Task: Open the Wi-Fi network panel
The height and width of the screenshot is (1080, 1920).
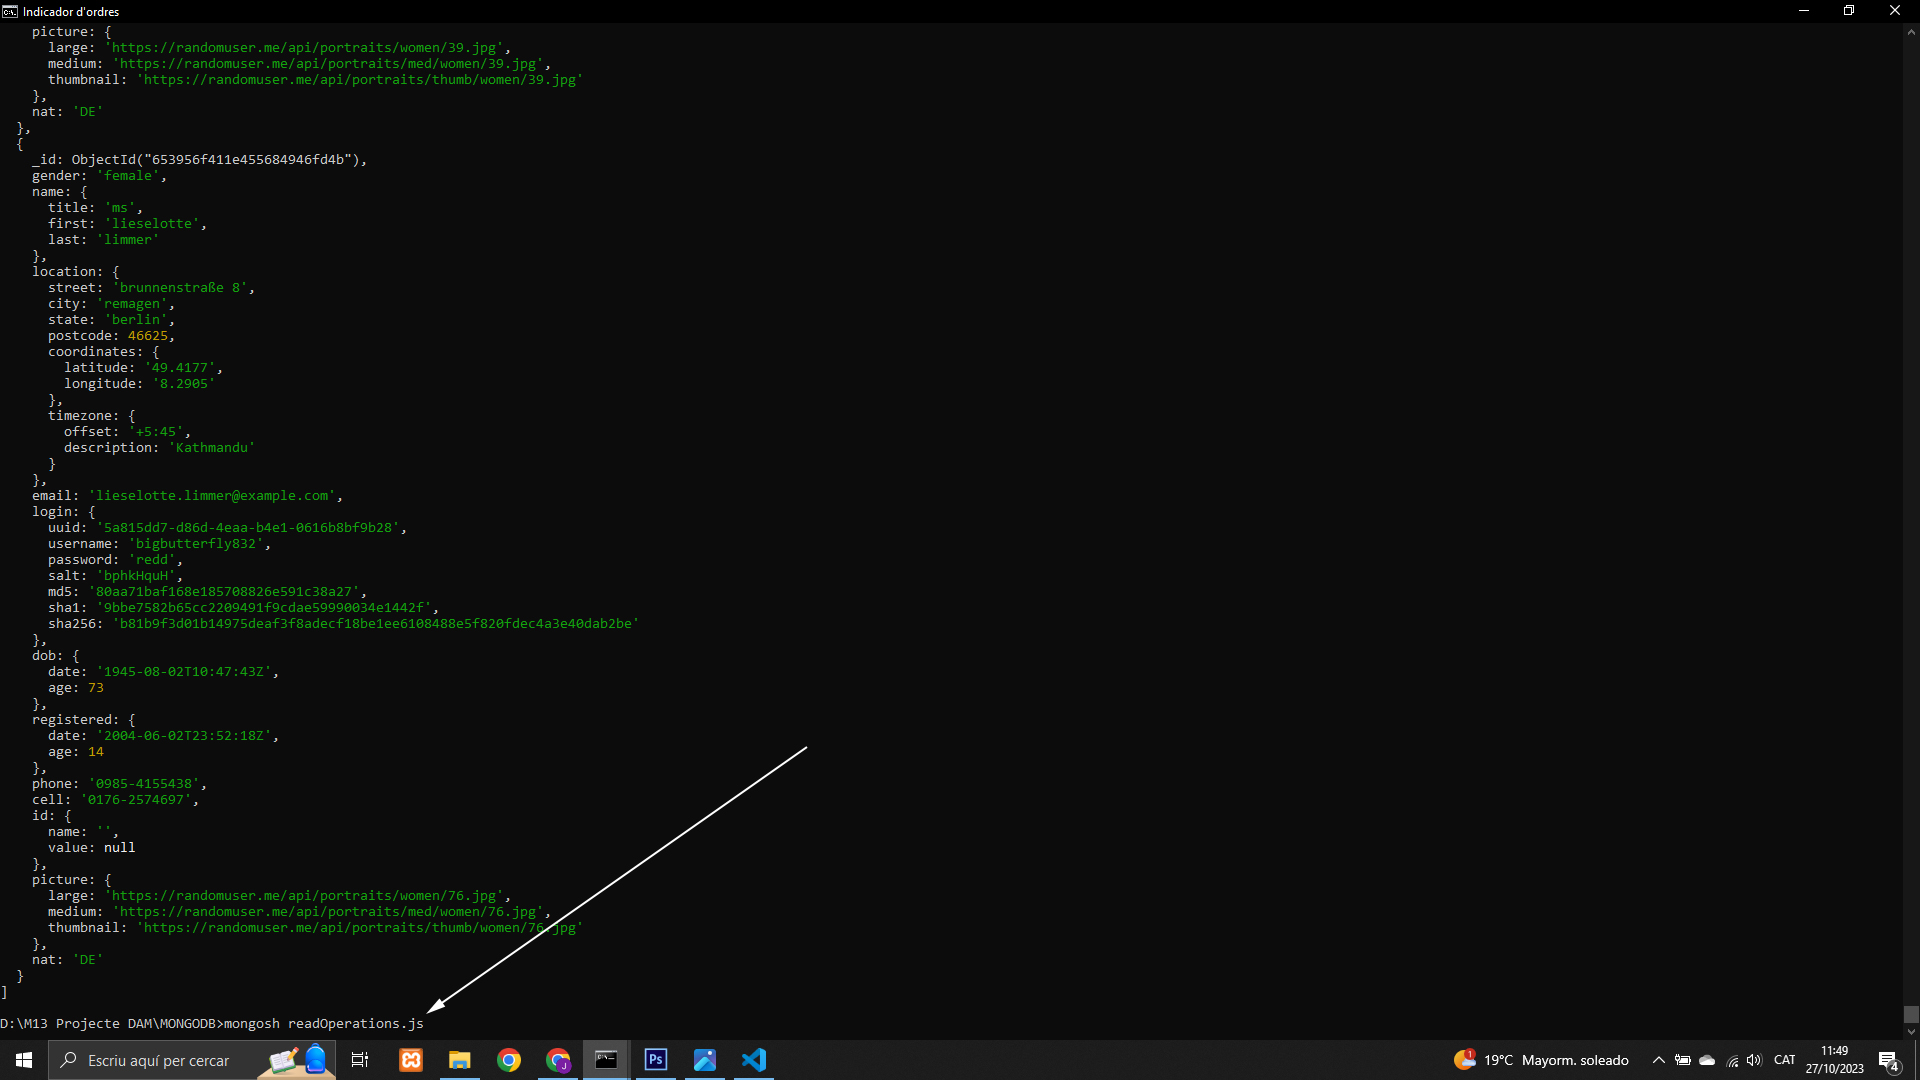Action: coord(1732,1061)
